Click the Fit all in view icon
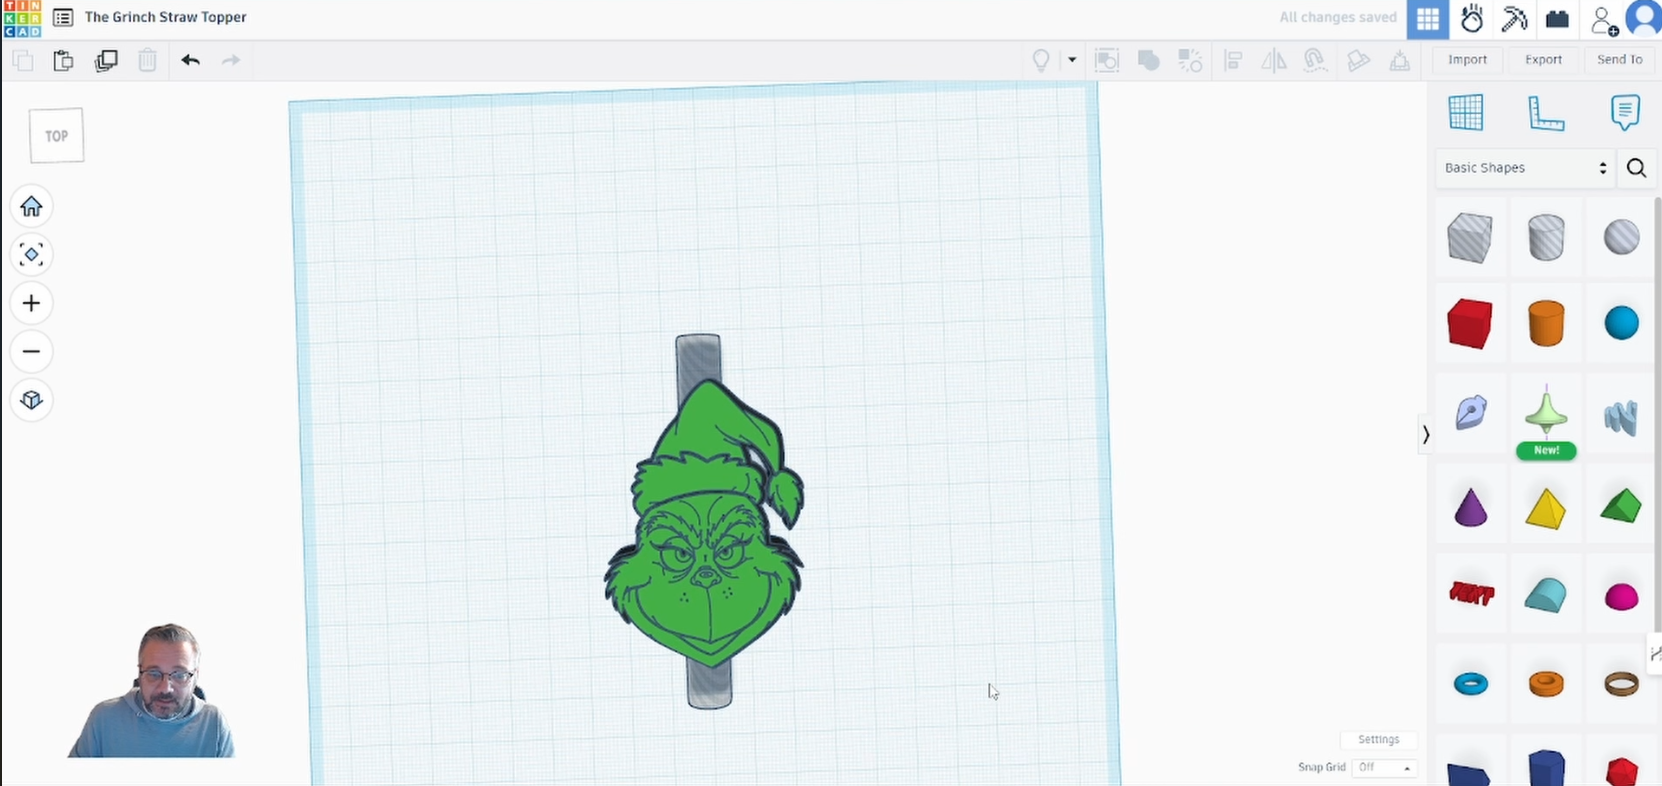This screenshot has width=1662, height=786. tap(31, 255)
